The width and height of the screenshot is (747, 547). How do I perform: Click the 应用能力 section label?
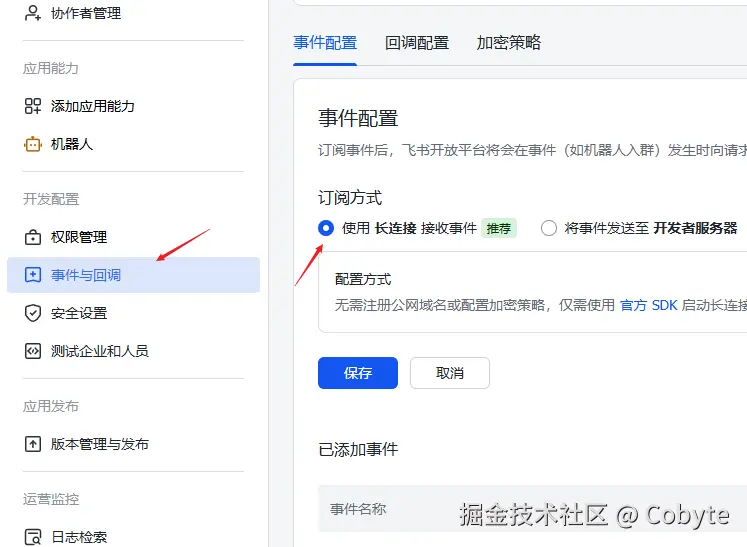pyautogui.click(x=51, y=68)
